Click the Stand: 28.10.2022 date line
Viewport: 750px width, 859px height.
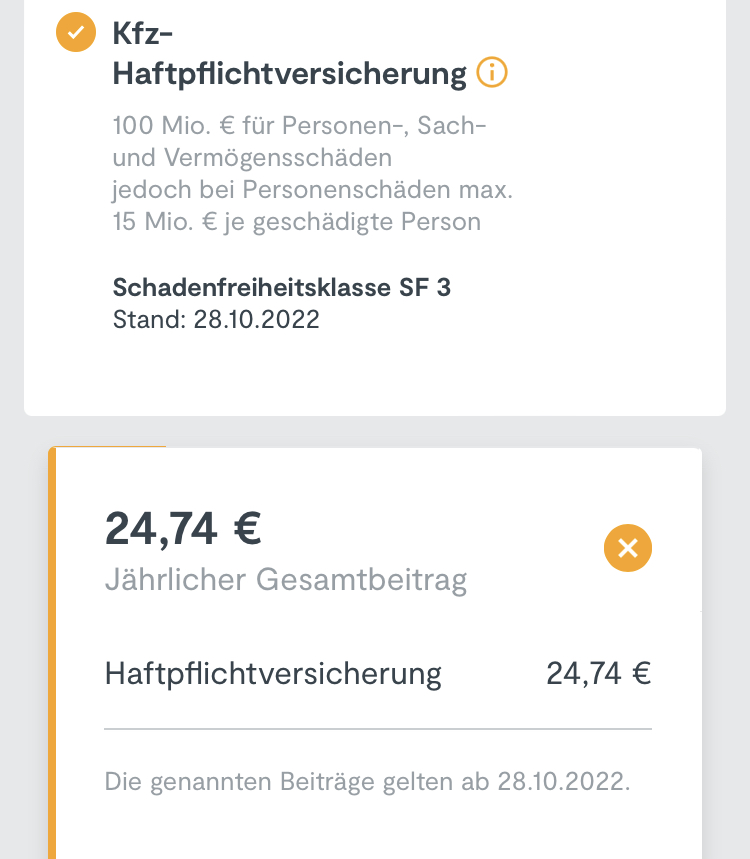point(216,320)
